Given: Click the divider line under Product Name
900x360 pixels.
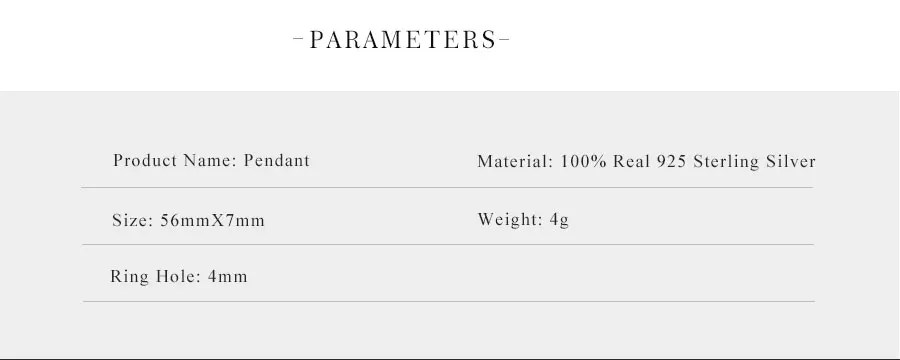Looking at the screenshot, I should point(447,187).
